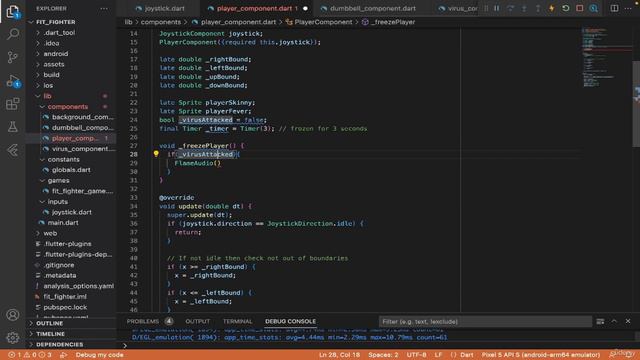640x360 pixels.
Task: Open the Search view in the activity bar
Action: [13, 34]
